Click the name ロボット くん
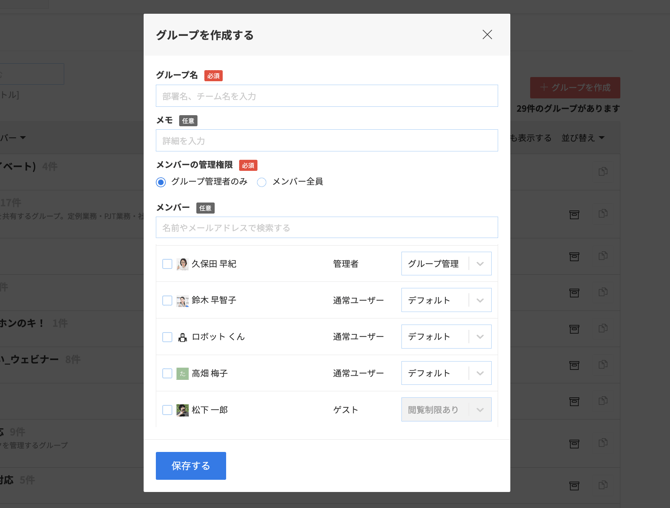This screenshot has width=670, height=508. click(x=218, y=337)
